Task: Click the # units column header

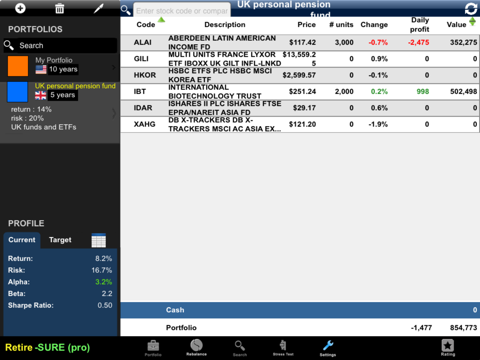Action: point(341,25)
